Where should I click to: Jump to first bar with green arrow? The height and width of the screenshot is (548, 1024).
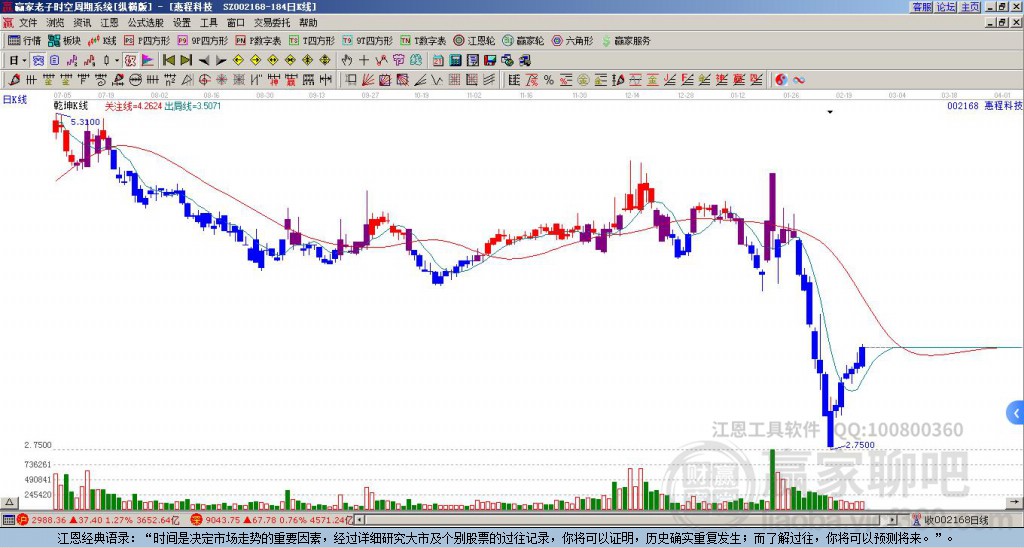(168, 61)
